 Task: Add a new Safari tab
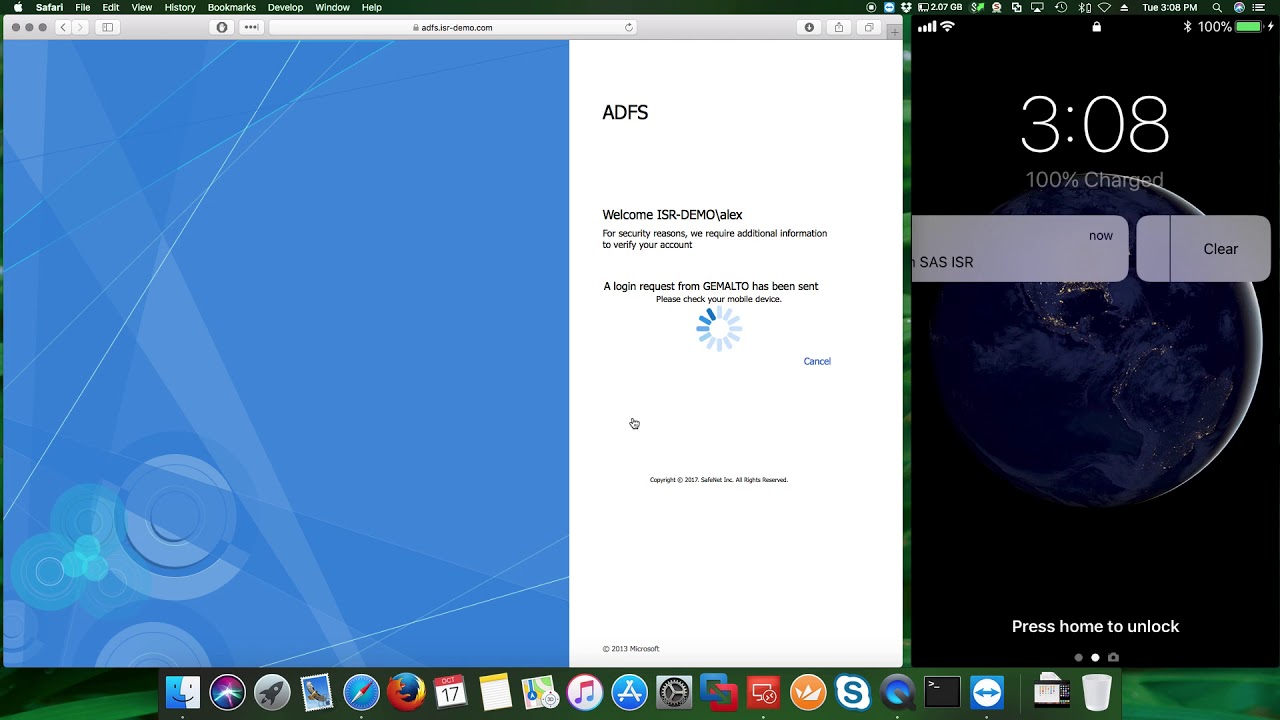tap(894, 32)
